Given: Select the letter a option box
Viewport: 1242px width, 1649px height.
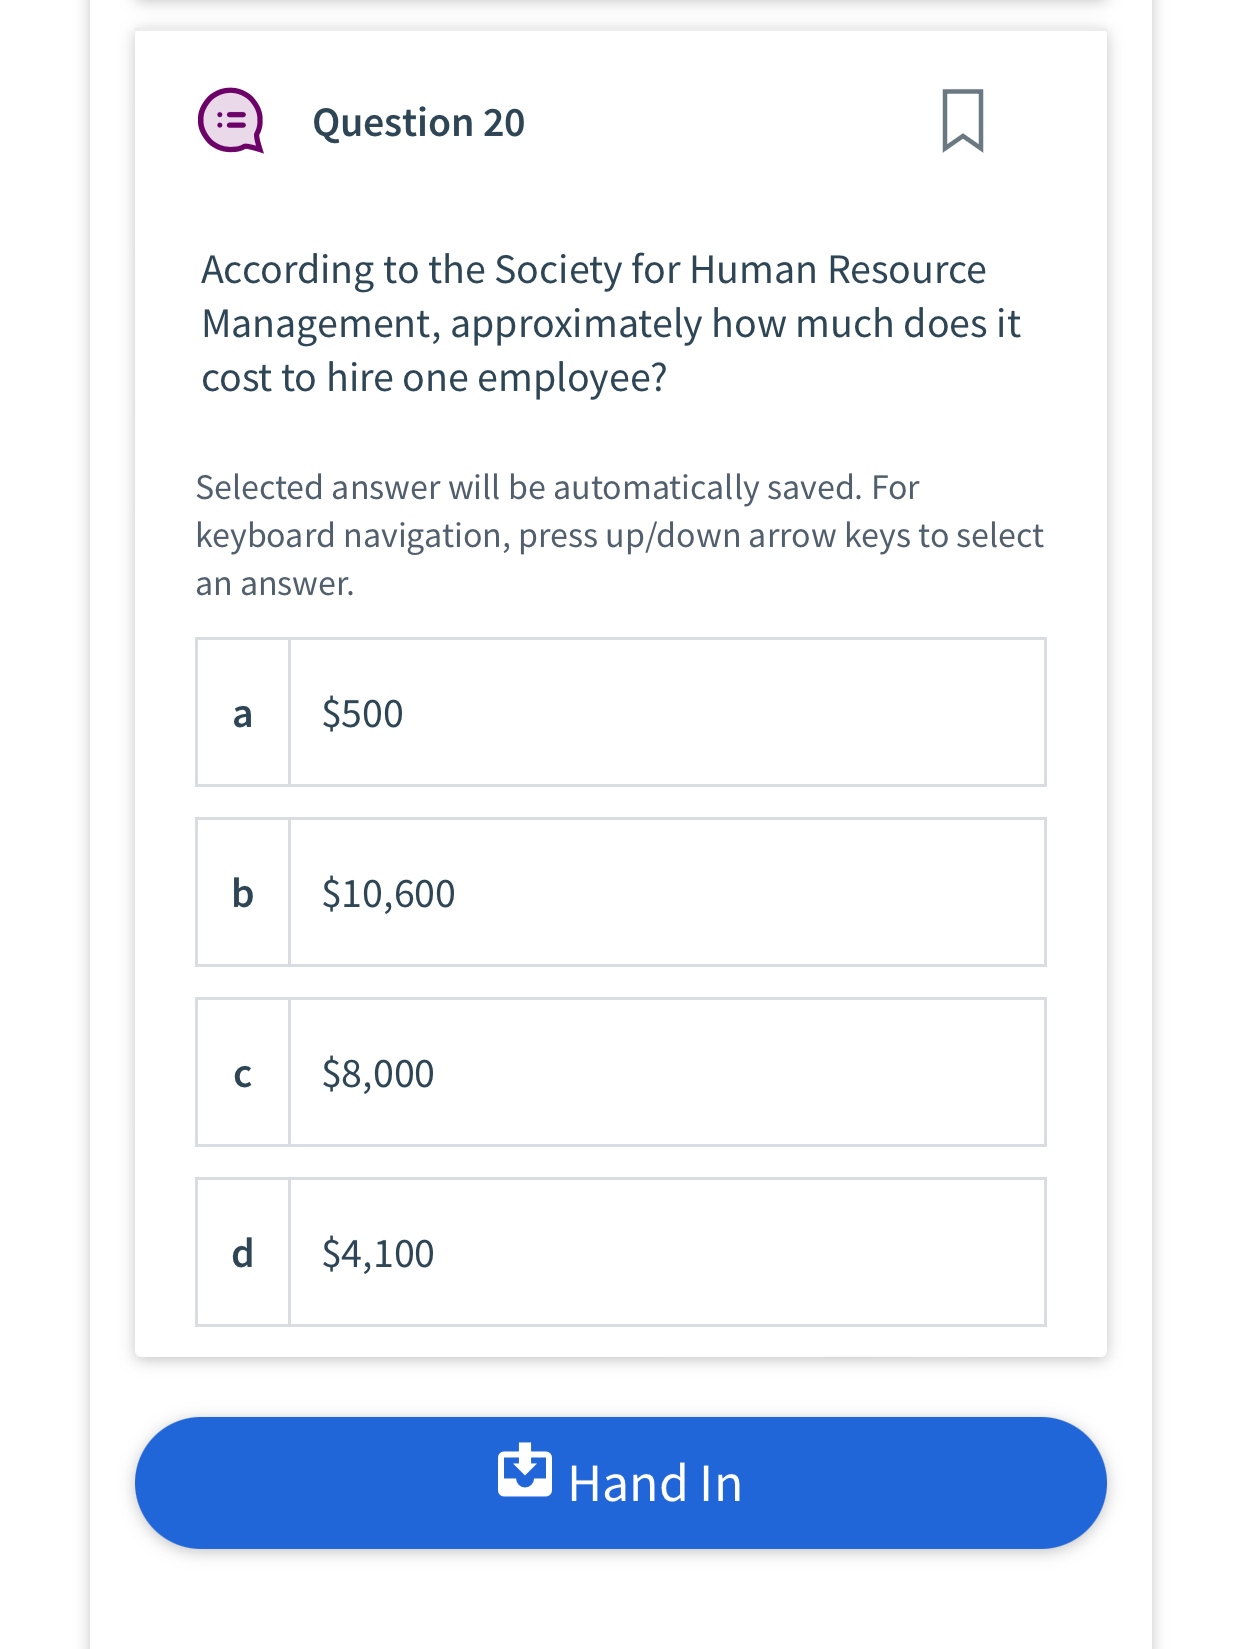Looking at the screenshot, I should pyautogui.click(x=243, y=713).
